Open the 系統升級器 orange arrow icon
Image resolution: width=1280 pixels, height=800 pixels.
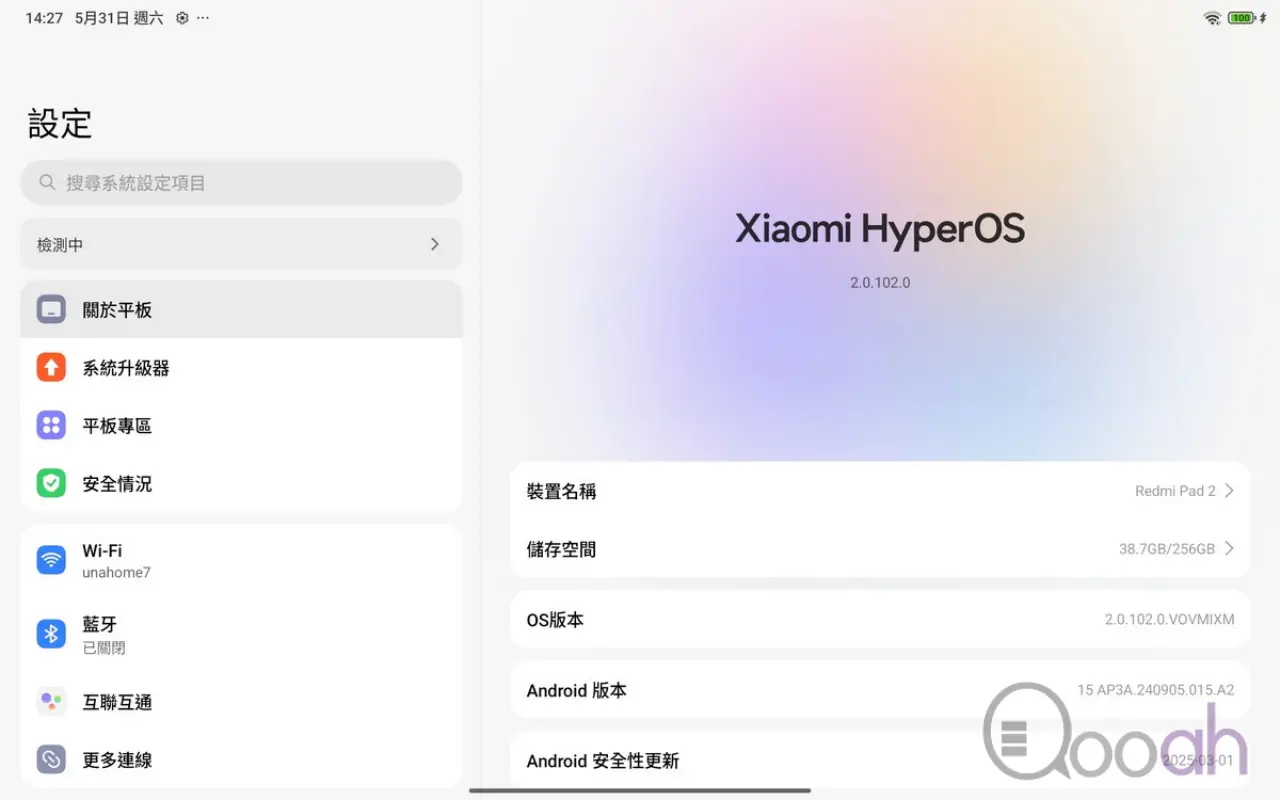pos(51,367)
